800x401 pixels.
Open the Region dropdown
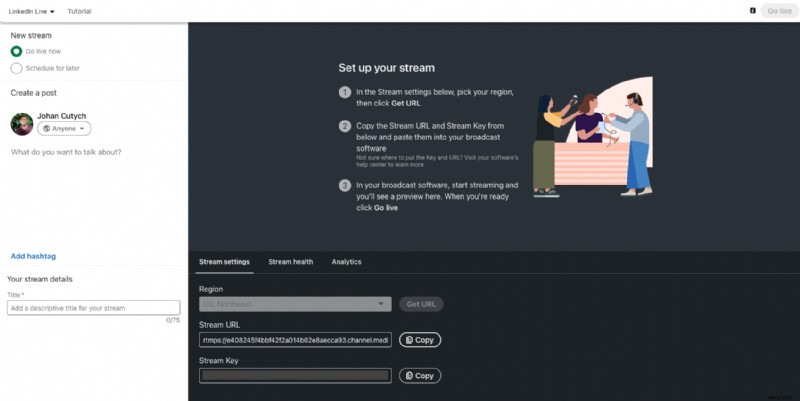295,304
